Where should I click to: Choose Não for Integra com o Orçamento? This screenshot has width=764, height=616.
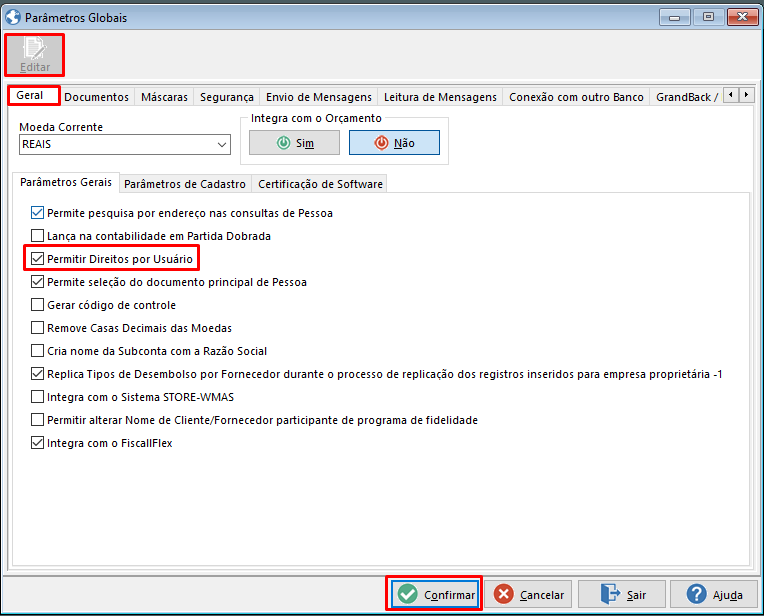[394, 143]
